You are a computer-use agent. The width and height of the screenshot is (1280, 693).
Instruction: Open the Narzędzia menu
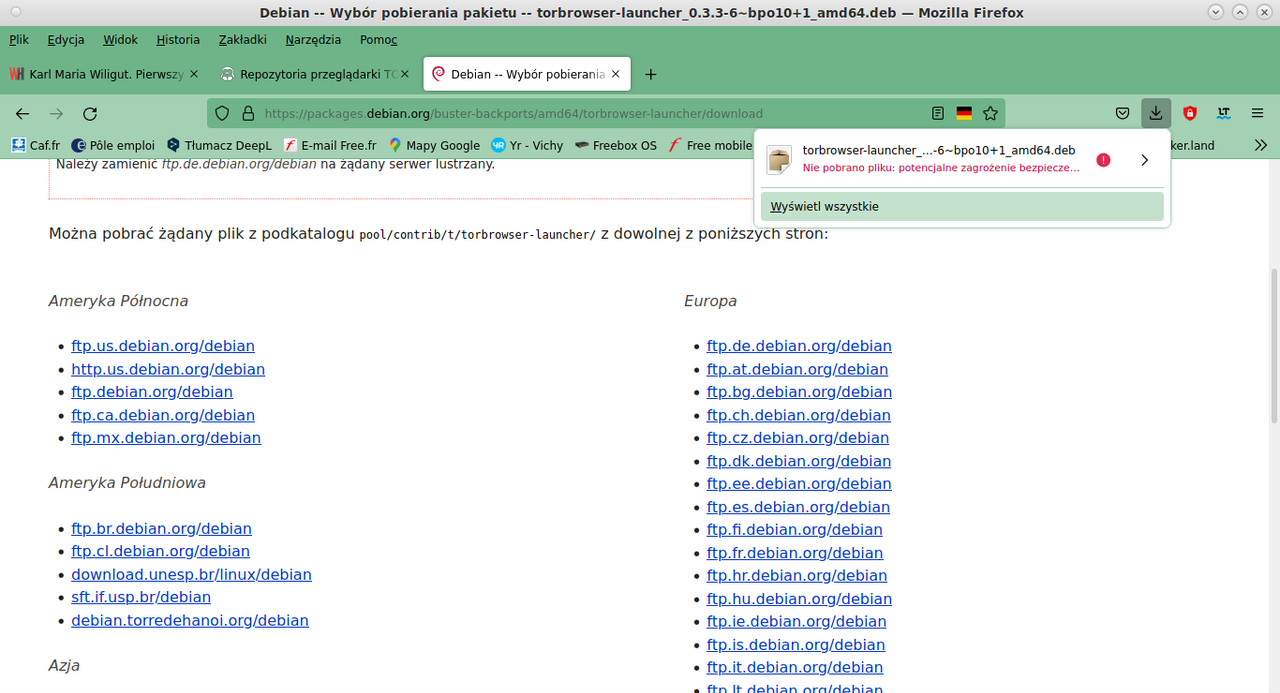(313, 40)
